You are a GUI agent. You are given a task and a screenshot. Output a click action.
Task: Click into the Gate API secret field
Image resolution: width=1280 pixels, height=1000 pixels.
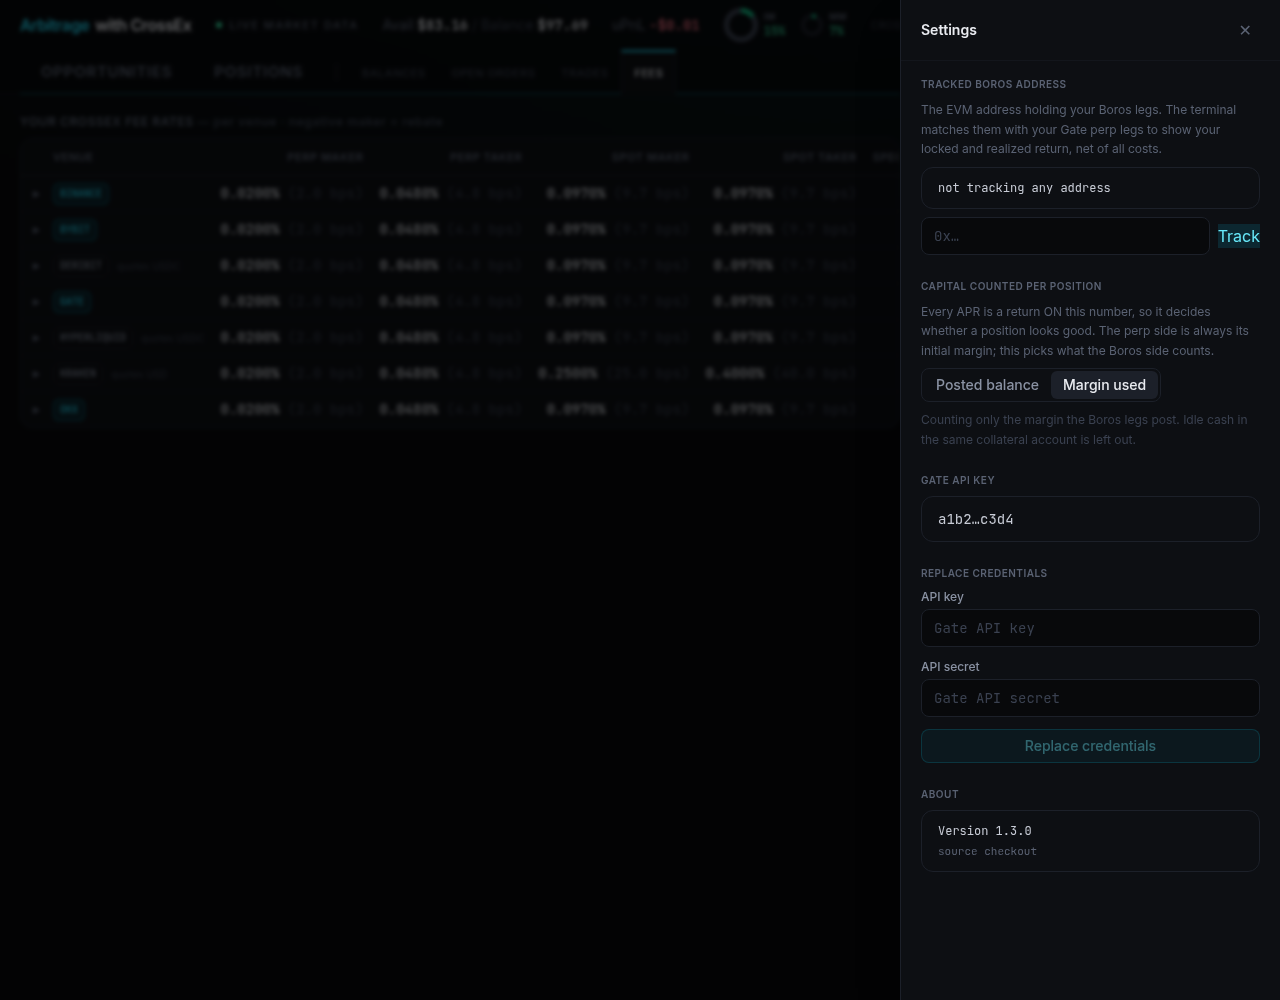click(1090, 698)
